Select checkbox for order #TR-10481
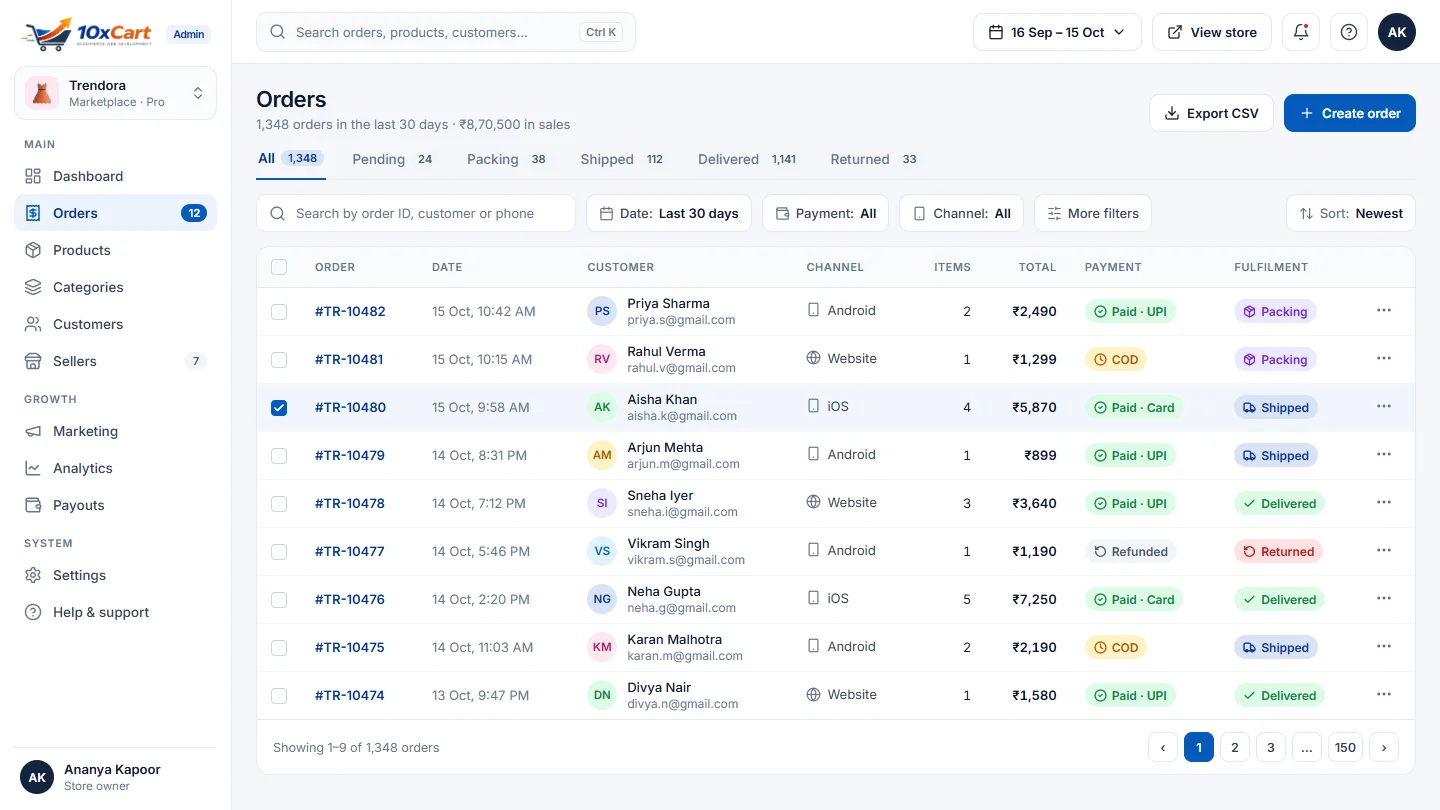This screenshot has height=810, width=1440. (x=279, y=359)
